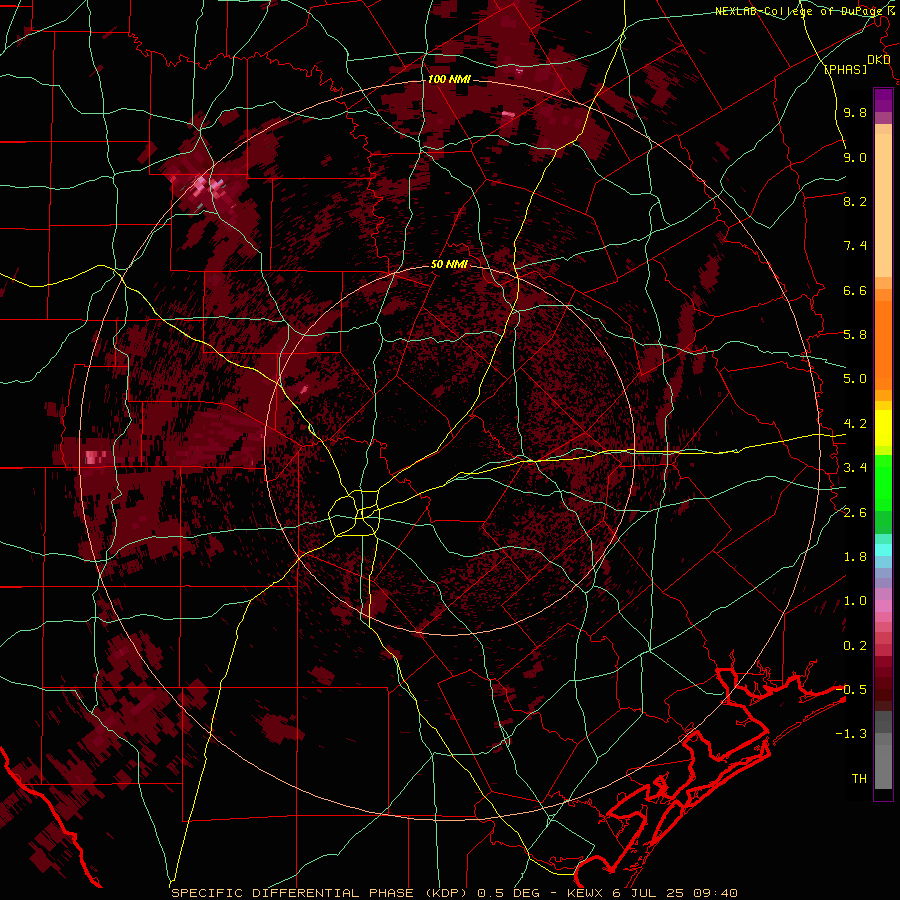The height and width of the screenshot is (900, 900).
Task: Click the -1.3 scale value
Action: [851, 734]
